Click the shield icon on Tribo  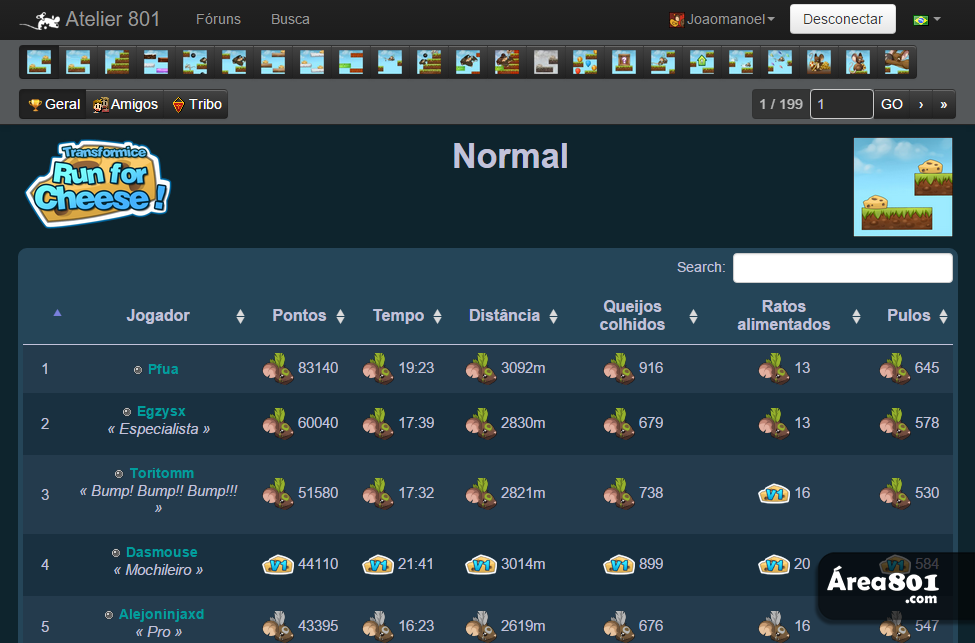178,104
